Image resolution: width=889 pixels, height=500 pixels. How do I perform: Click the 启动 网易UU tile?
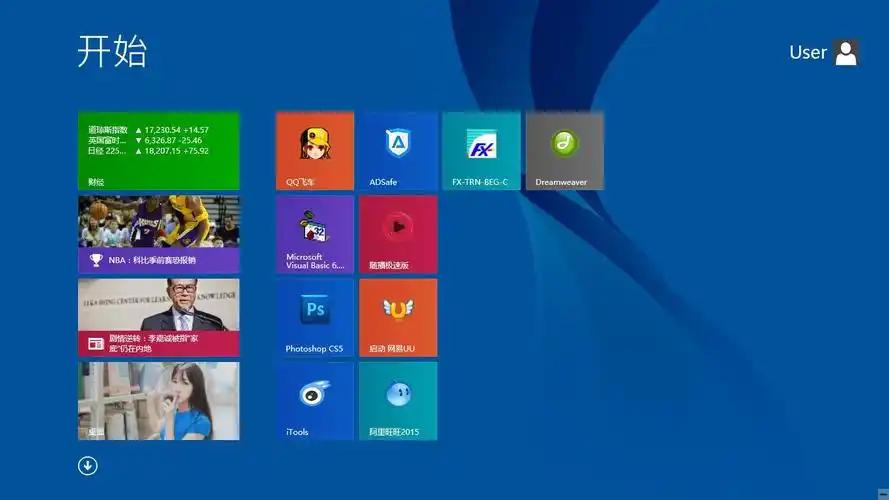pyautogui.click(x=398, y=317)
